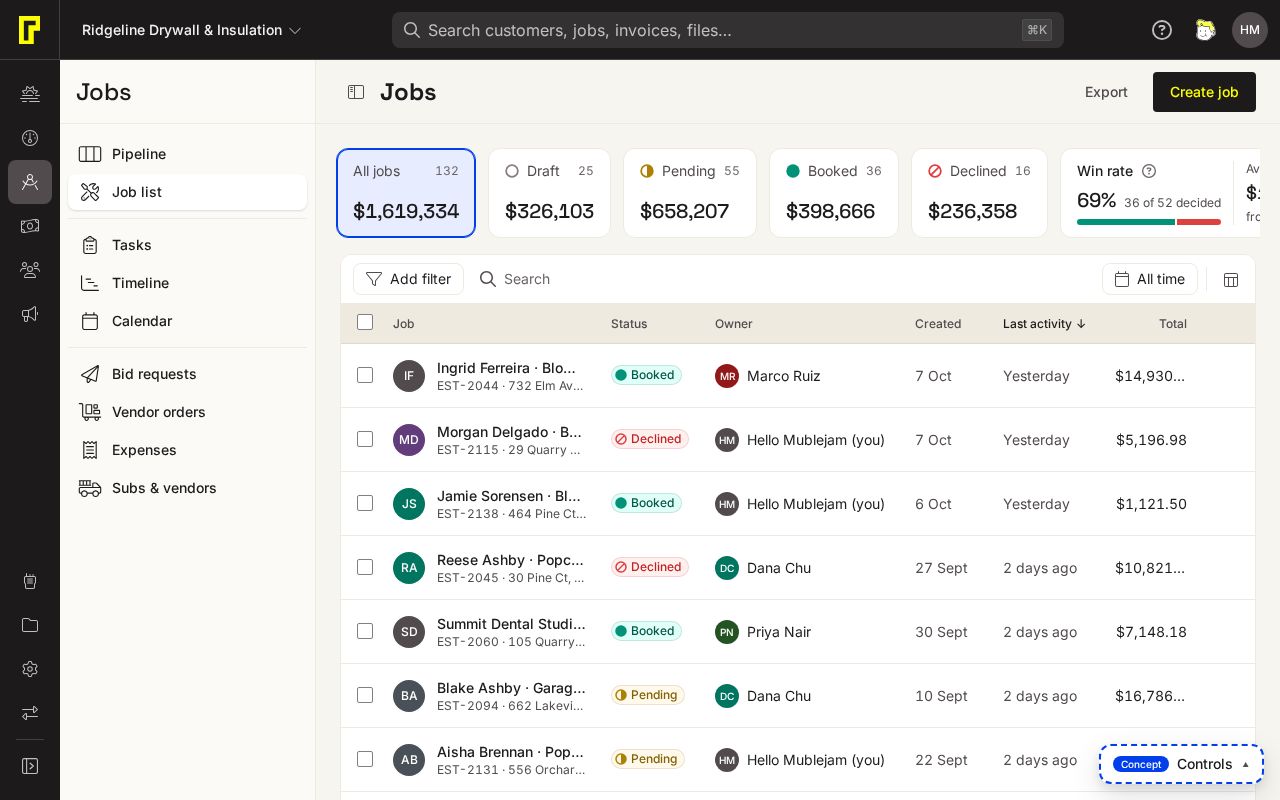Click the global search customers, jobs, invoices field
Viewport: 1280px width, 800px height.
pyautogui.click(x=728, y=30)
